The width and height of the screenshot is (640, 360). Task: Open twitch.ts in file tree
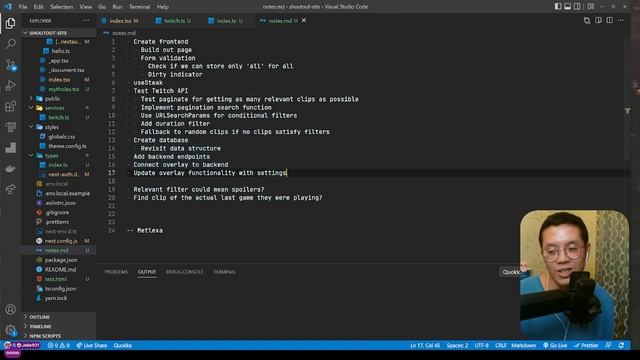[59, 117]
